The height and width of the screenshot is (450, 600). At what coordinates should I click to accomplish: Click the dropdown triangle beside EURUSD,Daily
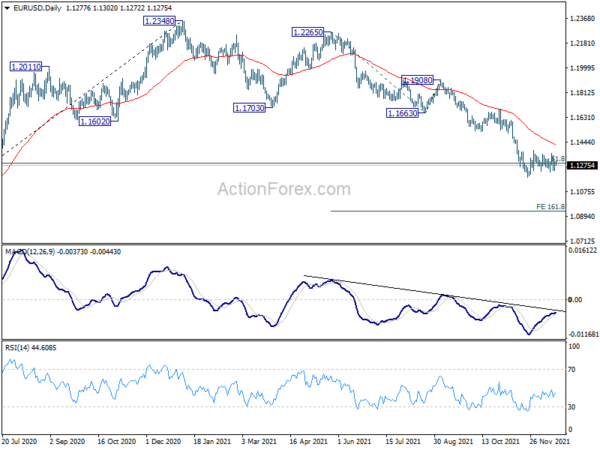click(x=7, y=8)
